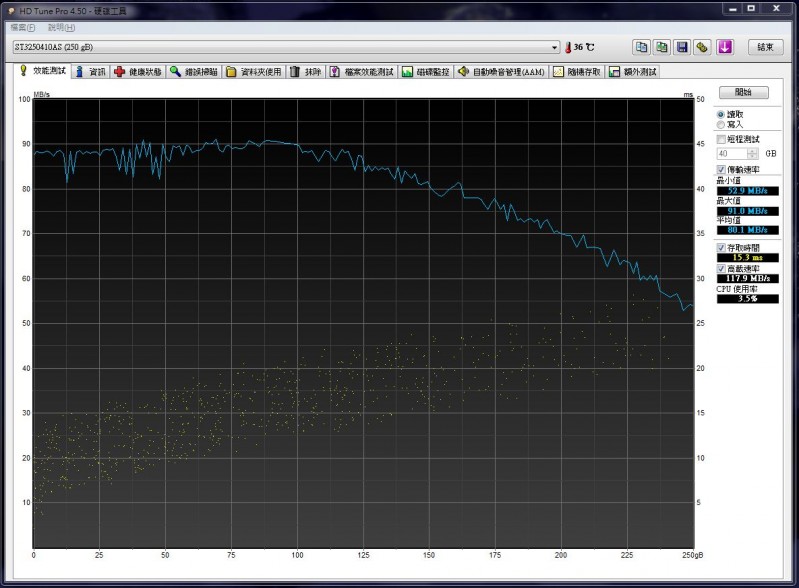
Task: Copy the screenshot to the clipboard
Action: pyautogui.click(x=661, y=47)
